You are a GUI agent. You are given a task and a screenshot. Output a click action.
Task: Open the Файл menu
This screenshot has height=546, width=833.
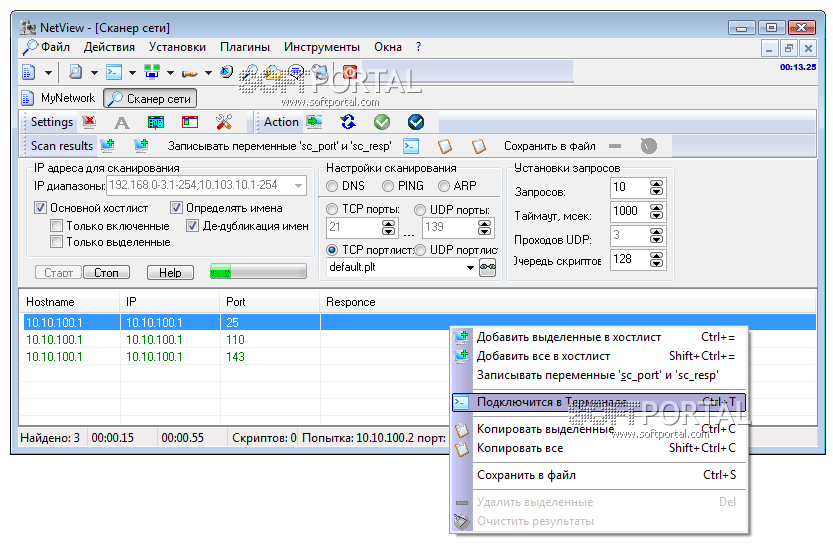tap(55, 47)
